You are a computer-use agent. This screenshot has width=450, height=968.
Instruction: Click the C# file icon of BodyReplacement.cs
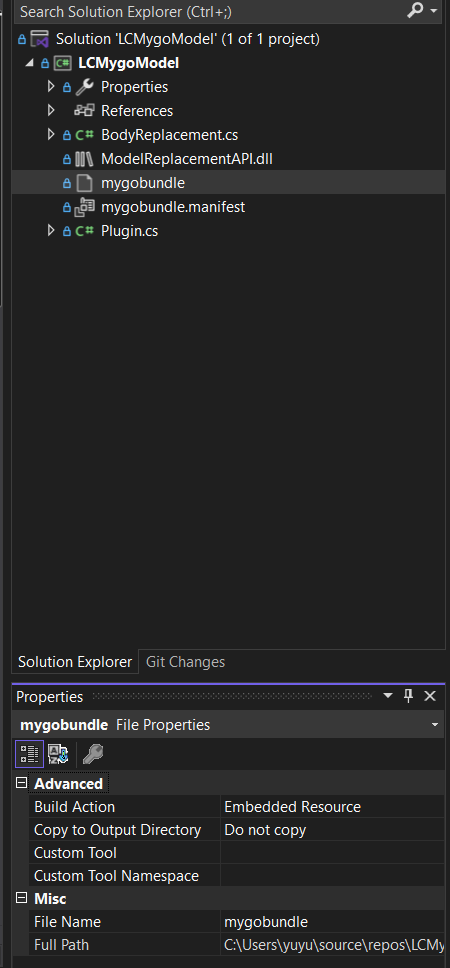(x=85, y=135)
